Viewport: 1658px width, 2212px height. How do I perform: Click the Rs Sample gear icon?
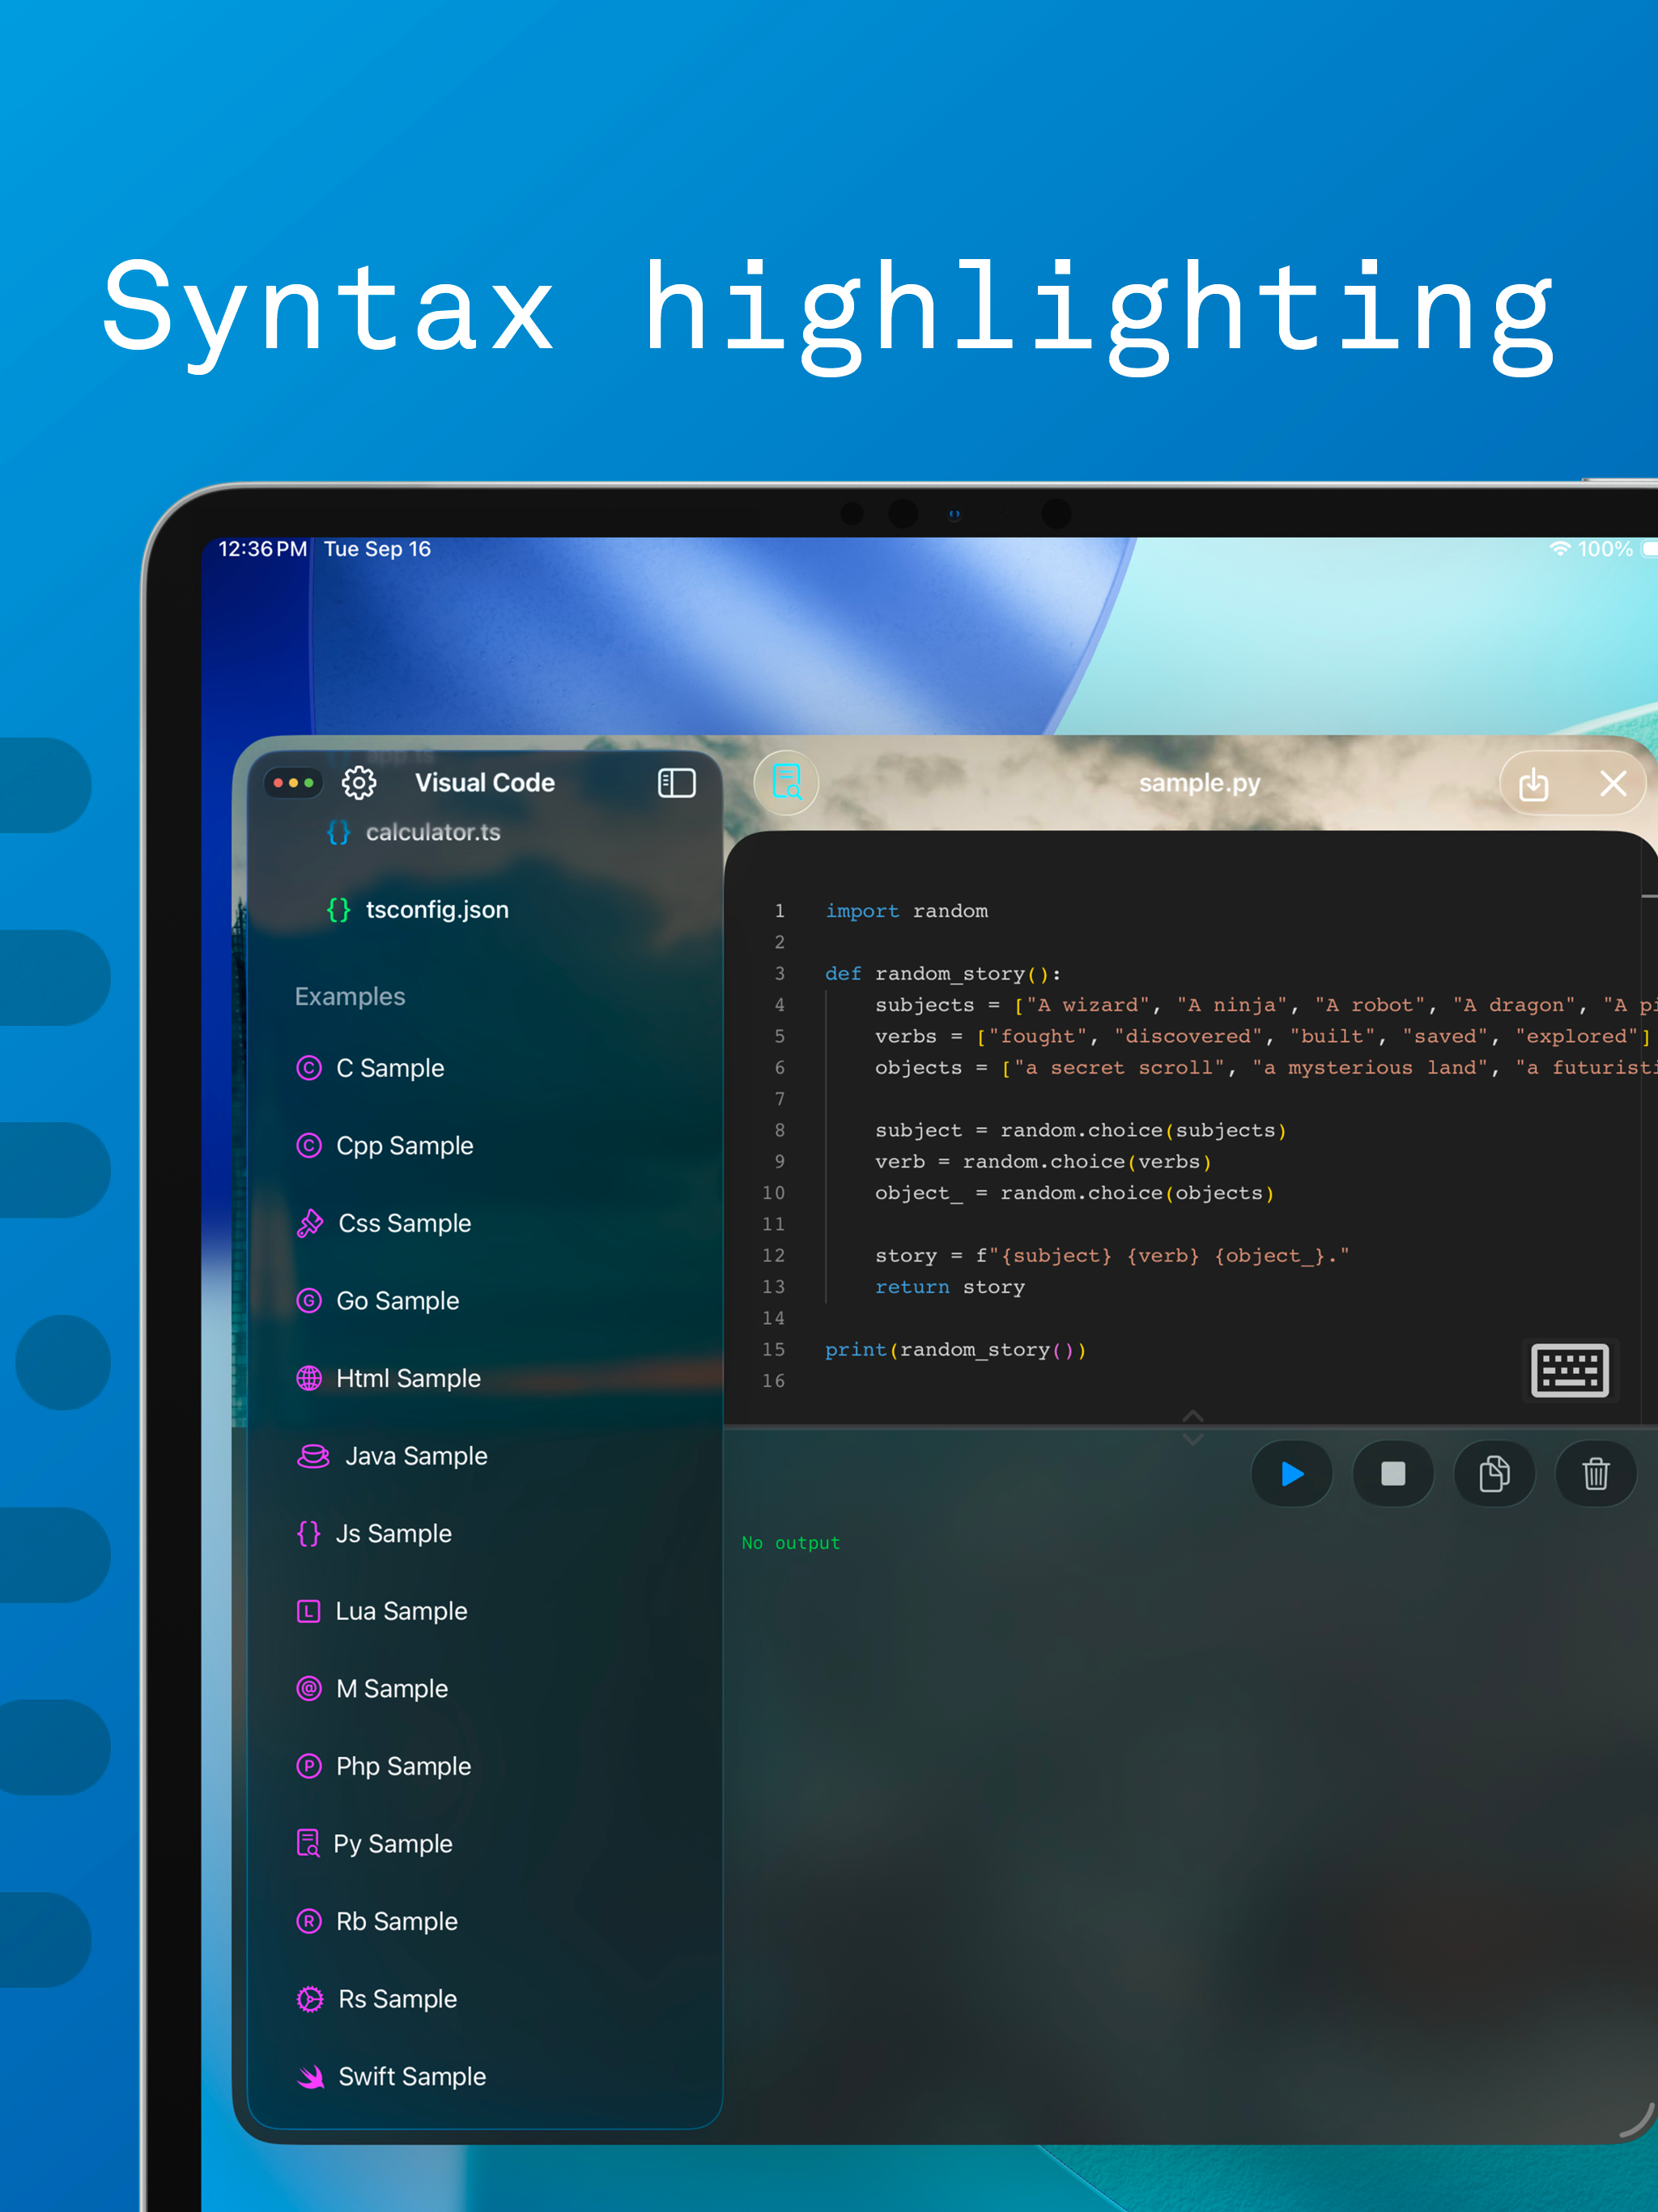pyautogui.click(x=310, y=1998)
